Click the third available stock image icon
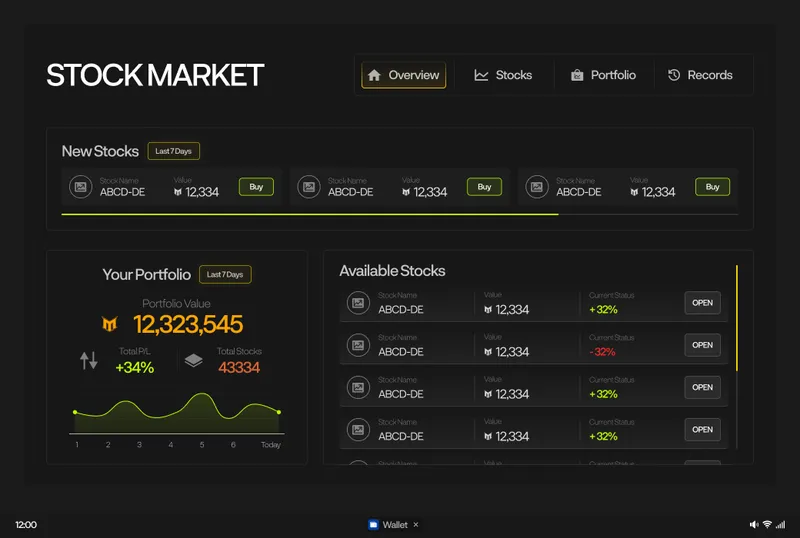800x538 pixels. tap(358, 387)
